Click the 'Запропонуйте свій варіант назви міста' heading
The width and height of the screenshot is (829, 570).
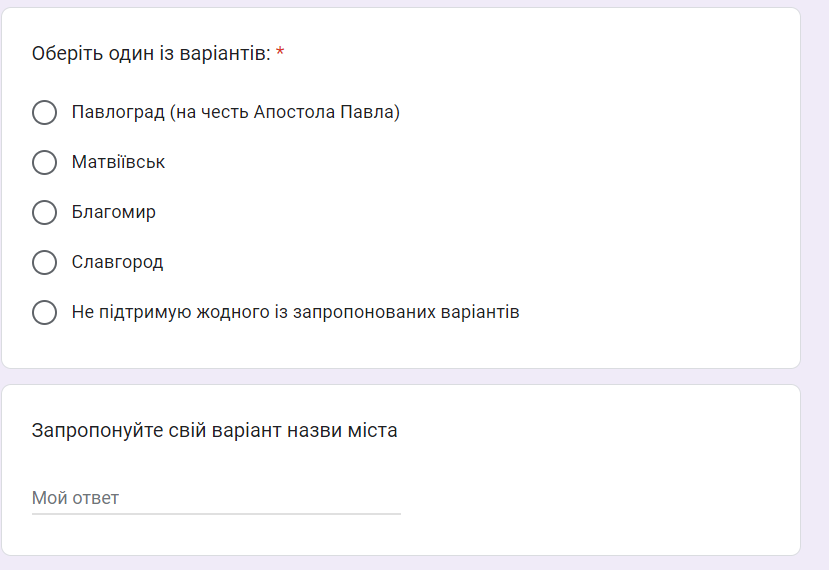pyautogui.click(x=215, y=431)
